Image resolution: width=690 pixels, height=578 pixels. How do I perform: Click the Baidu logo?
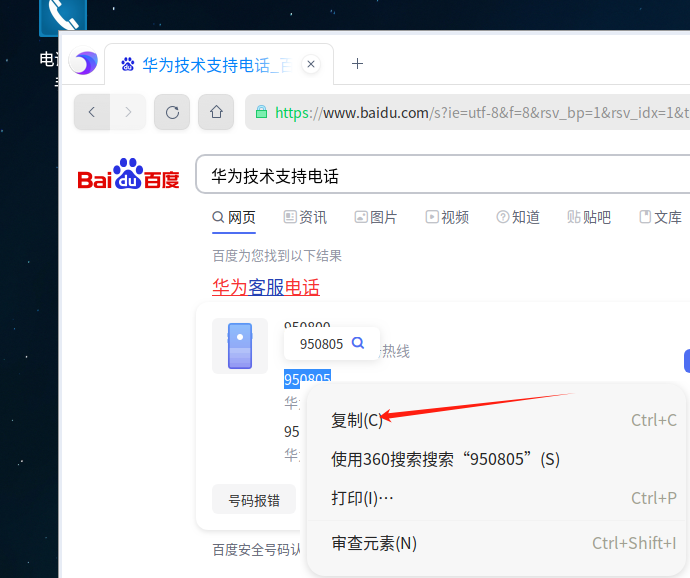[x=128, y=174]
